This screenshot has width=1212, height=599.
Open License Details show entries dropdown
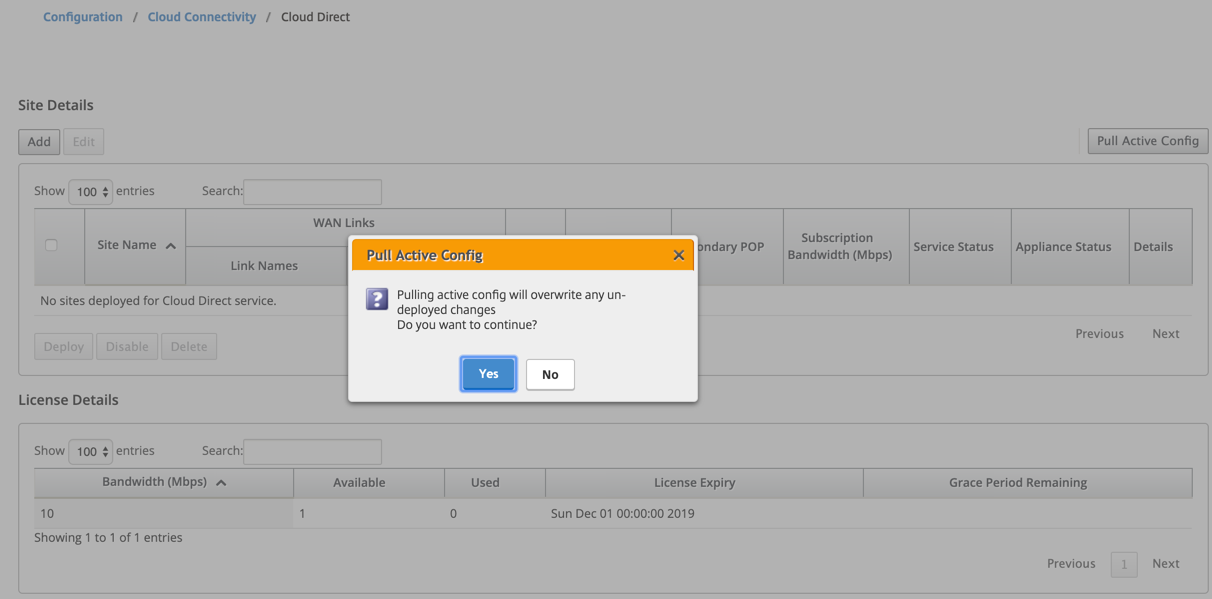90,452
